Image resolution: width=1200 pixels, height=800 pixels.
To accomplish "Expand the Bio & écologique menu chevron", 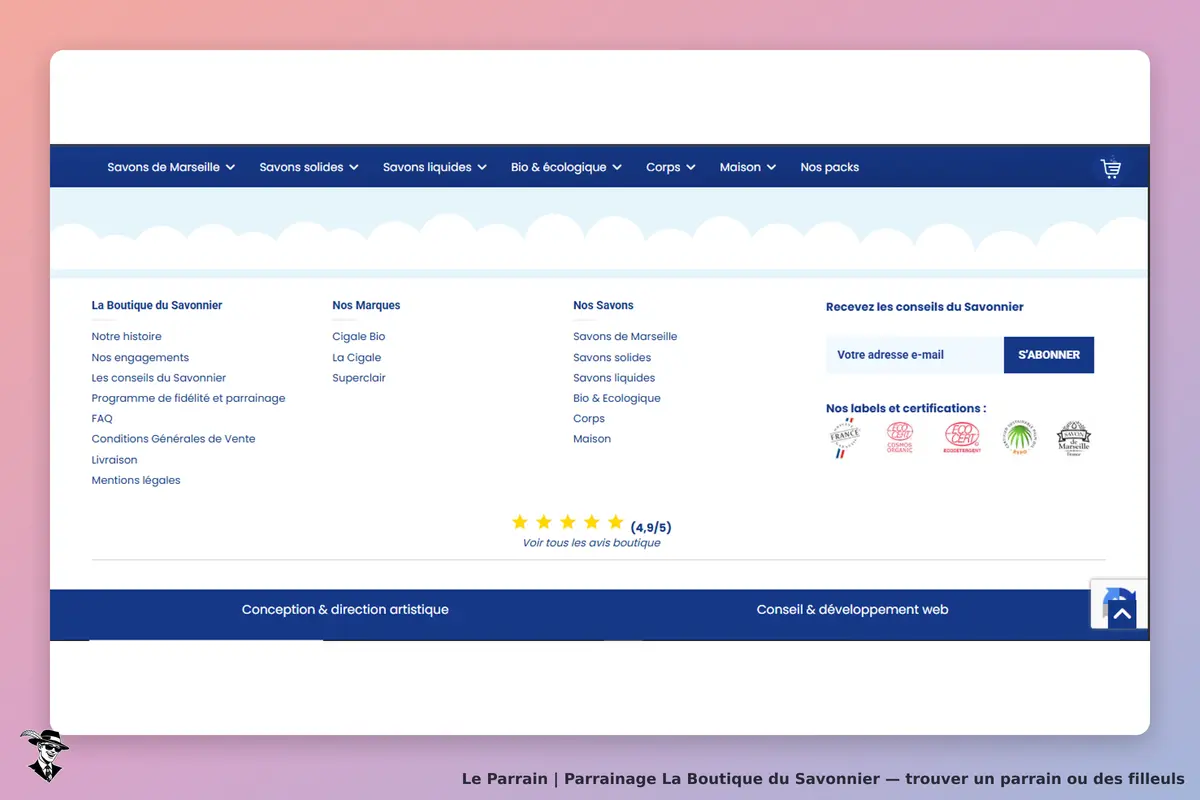I will [x=617, y=168].
